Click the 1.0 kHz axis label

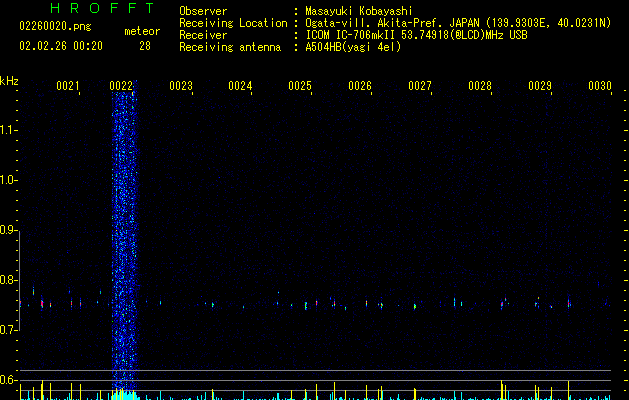coord(7,180)
